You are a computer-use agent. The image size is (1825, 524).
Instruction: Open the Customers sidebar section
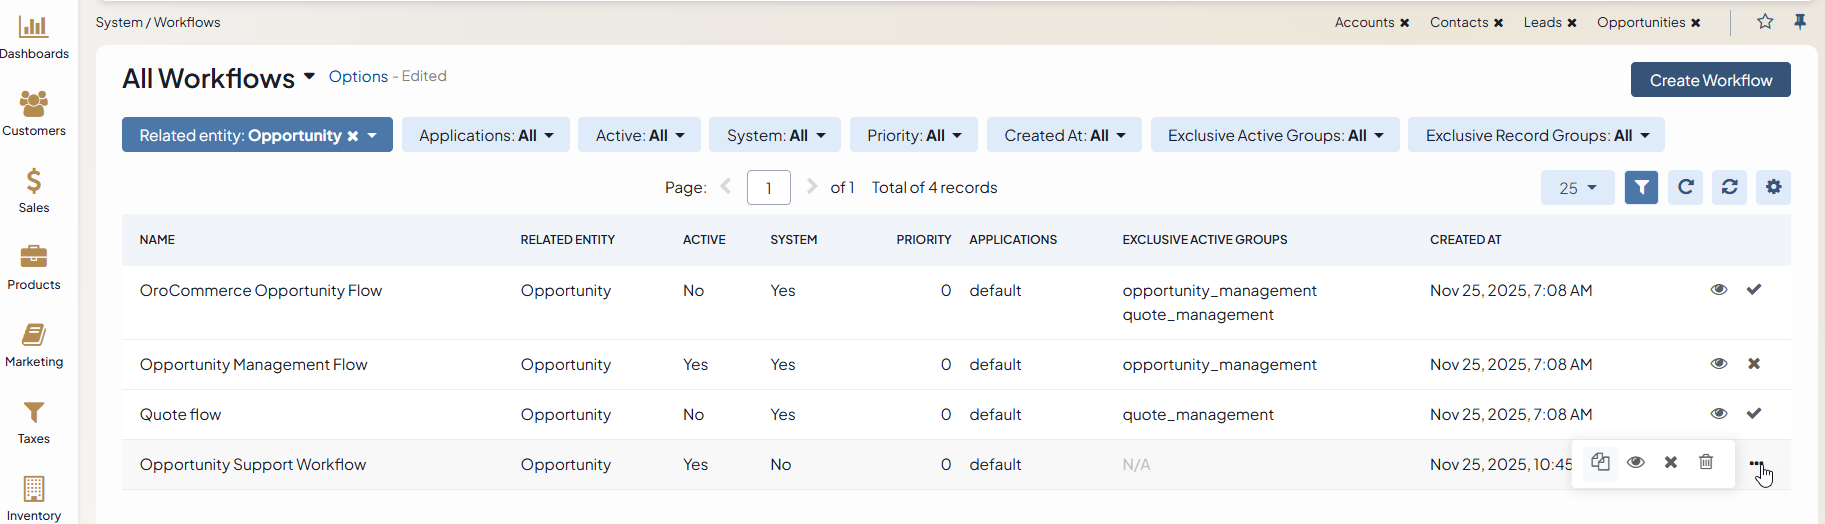(x=34, y=114)
